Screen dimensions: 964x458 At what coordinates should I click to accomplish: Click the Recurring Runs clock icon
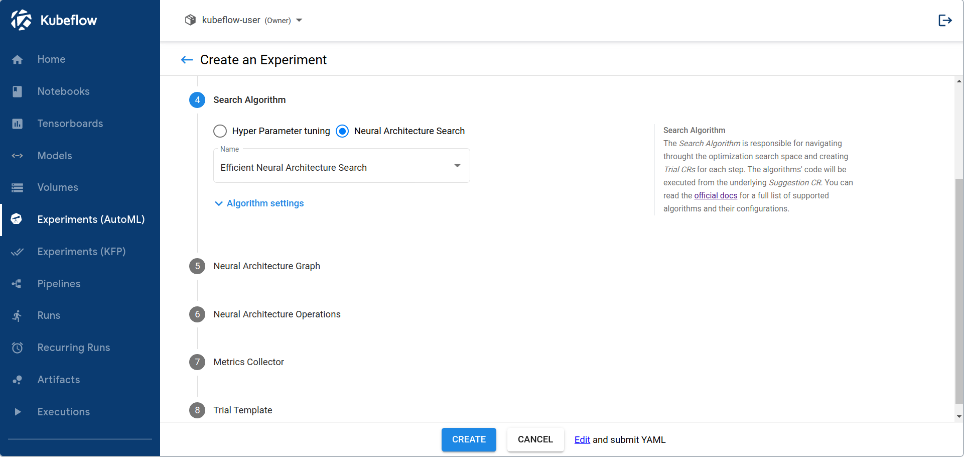coord(17,348)
